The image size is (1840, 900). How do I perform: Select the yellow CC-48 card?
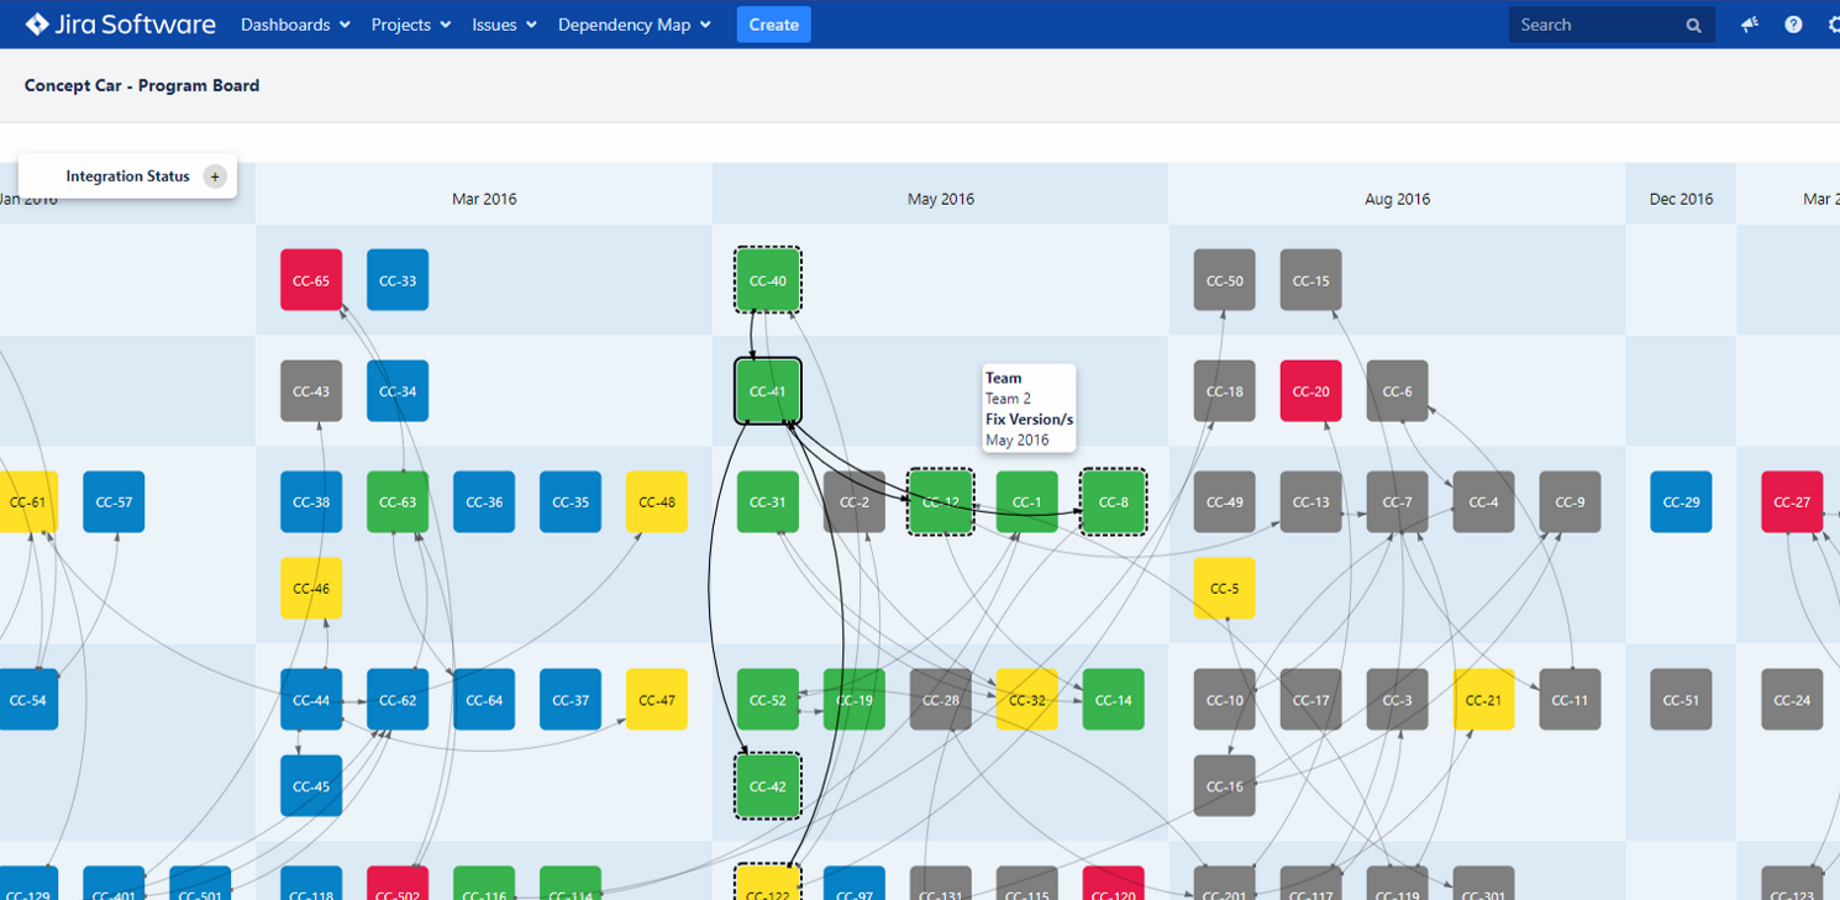tap(657, 501)
